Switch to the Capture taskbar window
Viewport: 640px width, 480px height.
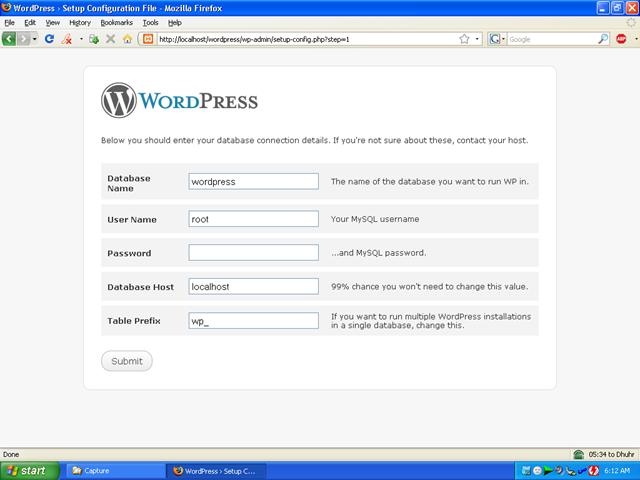116,471
